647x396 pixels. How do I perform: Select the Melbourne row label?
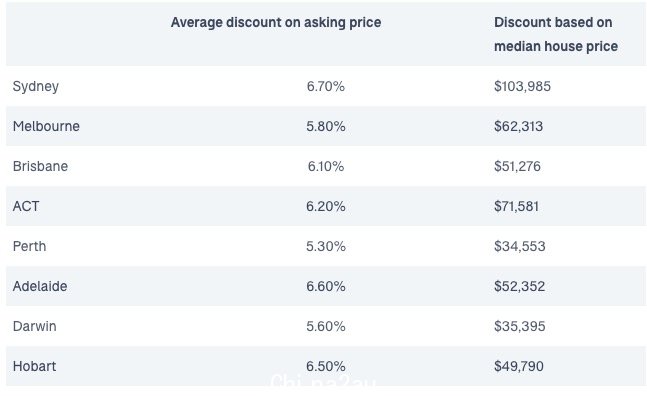point(46,126)
